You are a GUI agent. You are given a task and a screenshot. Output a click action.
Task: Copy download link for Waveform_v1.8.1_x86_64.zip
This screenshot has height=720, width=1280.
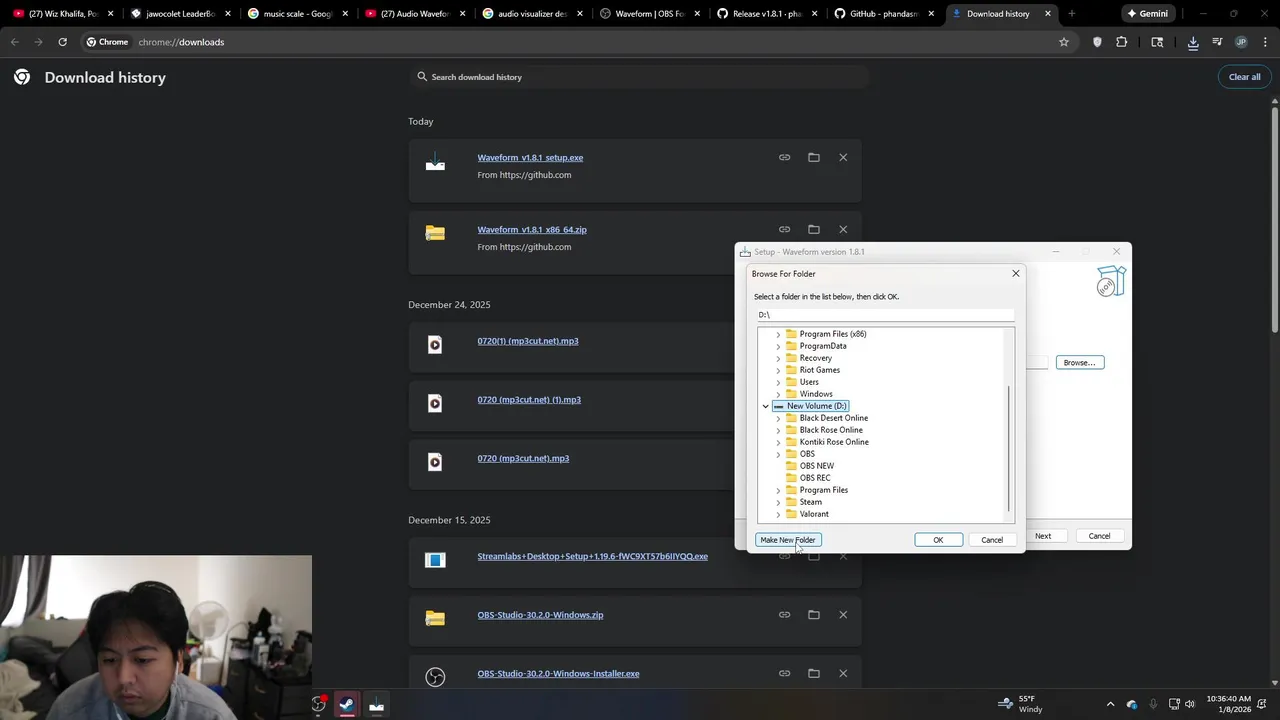click(x=785, y=229)
